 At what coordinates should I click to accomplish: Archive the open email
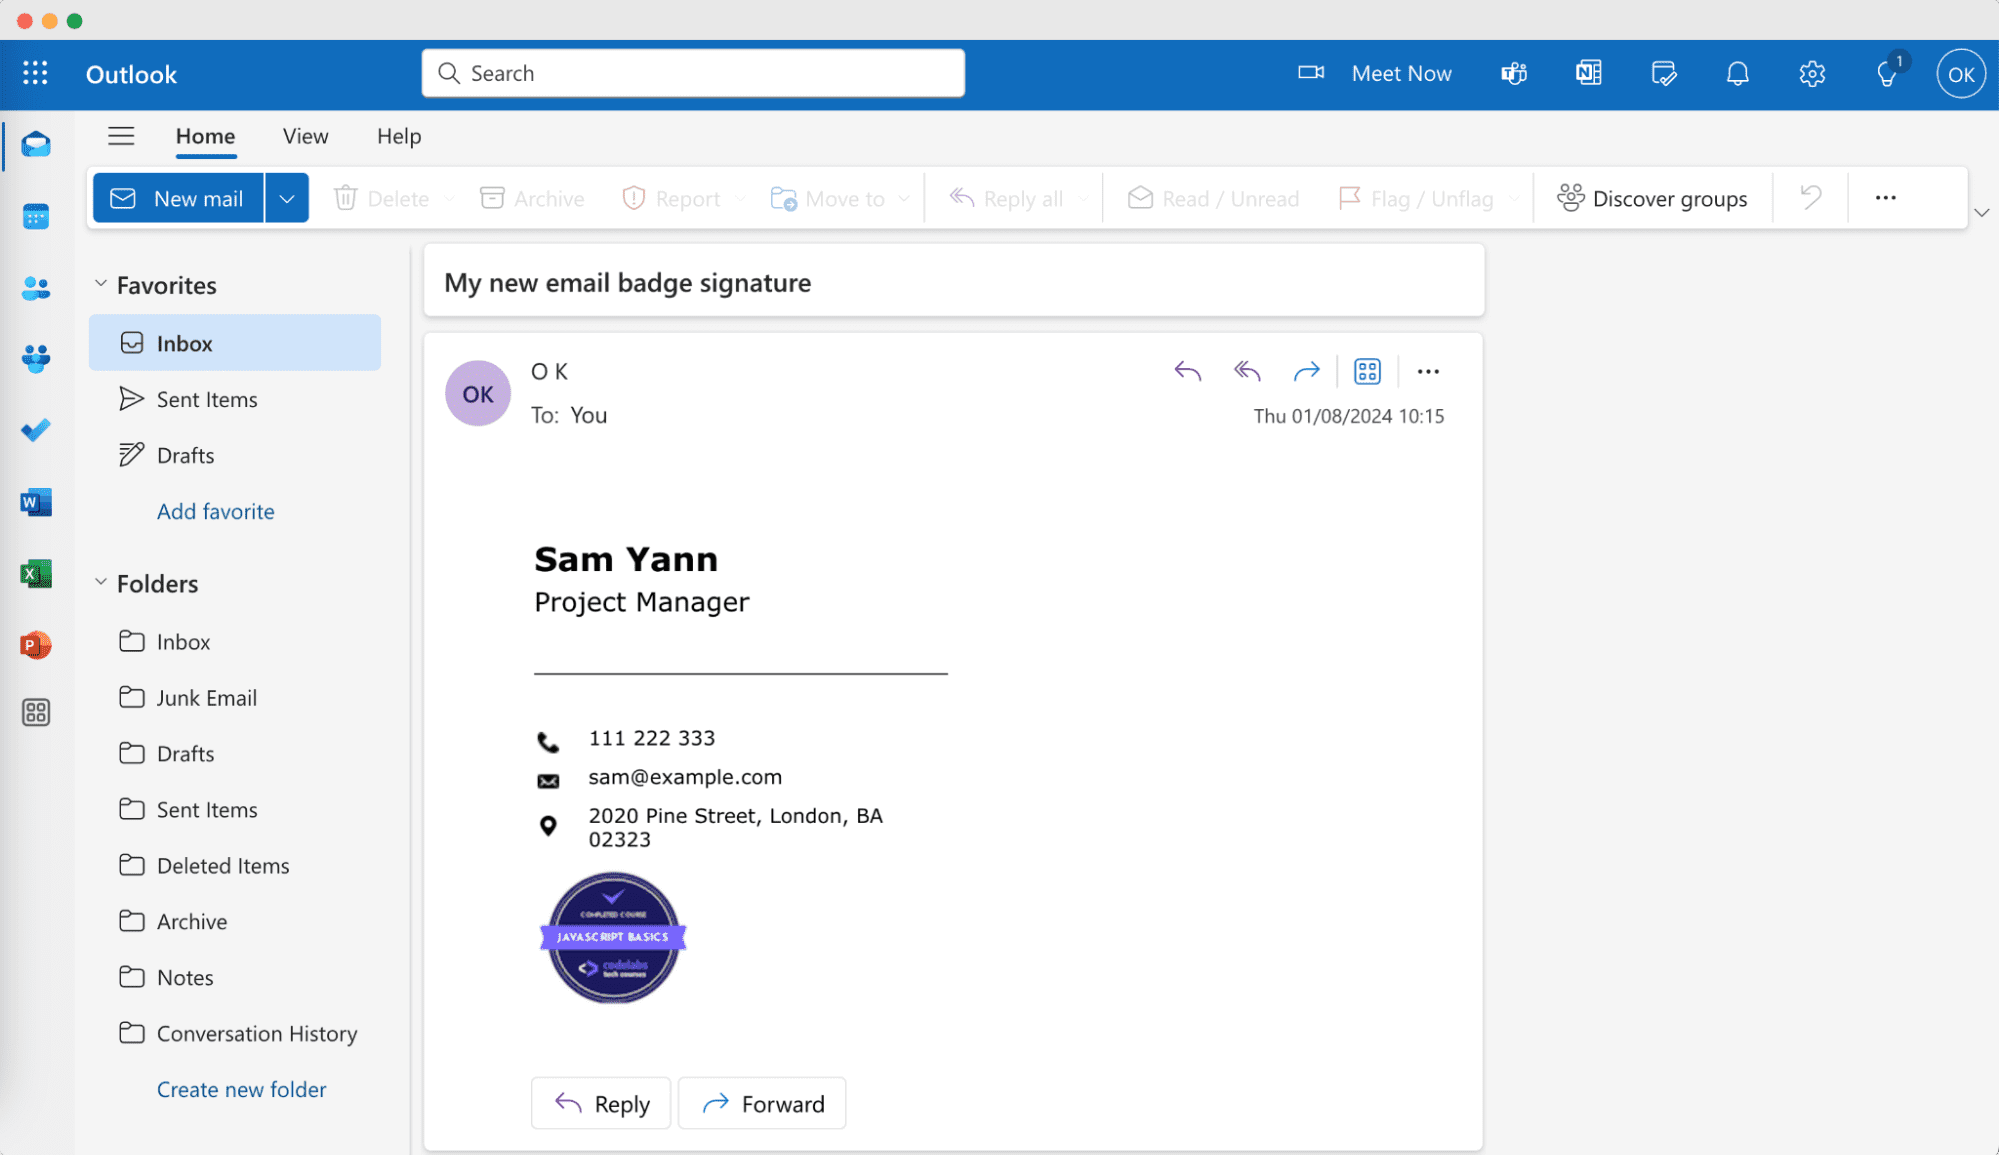pyautogui.click(x=531, y=198)
